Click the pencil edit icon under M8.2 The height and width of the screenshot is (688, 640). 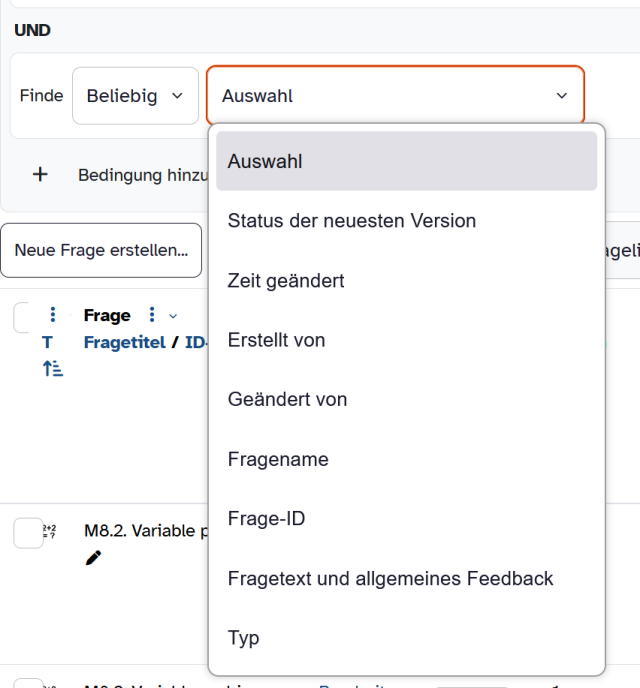[x=94, y=558]
